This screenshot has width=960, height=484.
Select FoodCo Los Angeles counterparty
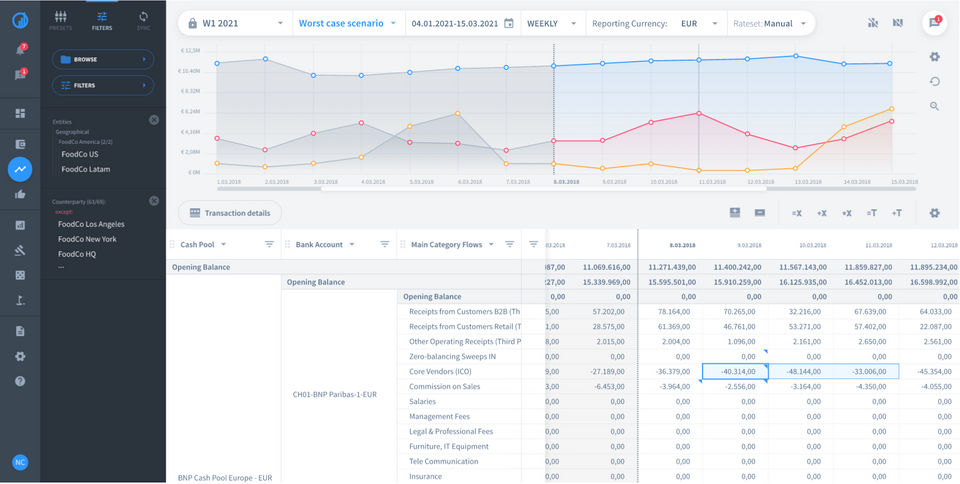pos(91,224)
